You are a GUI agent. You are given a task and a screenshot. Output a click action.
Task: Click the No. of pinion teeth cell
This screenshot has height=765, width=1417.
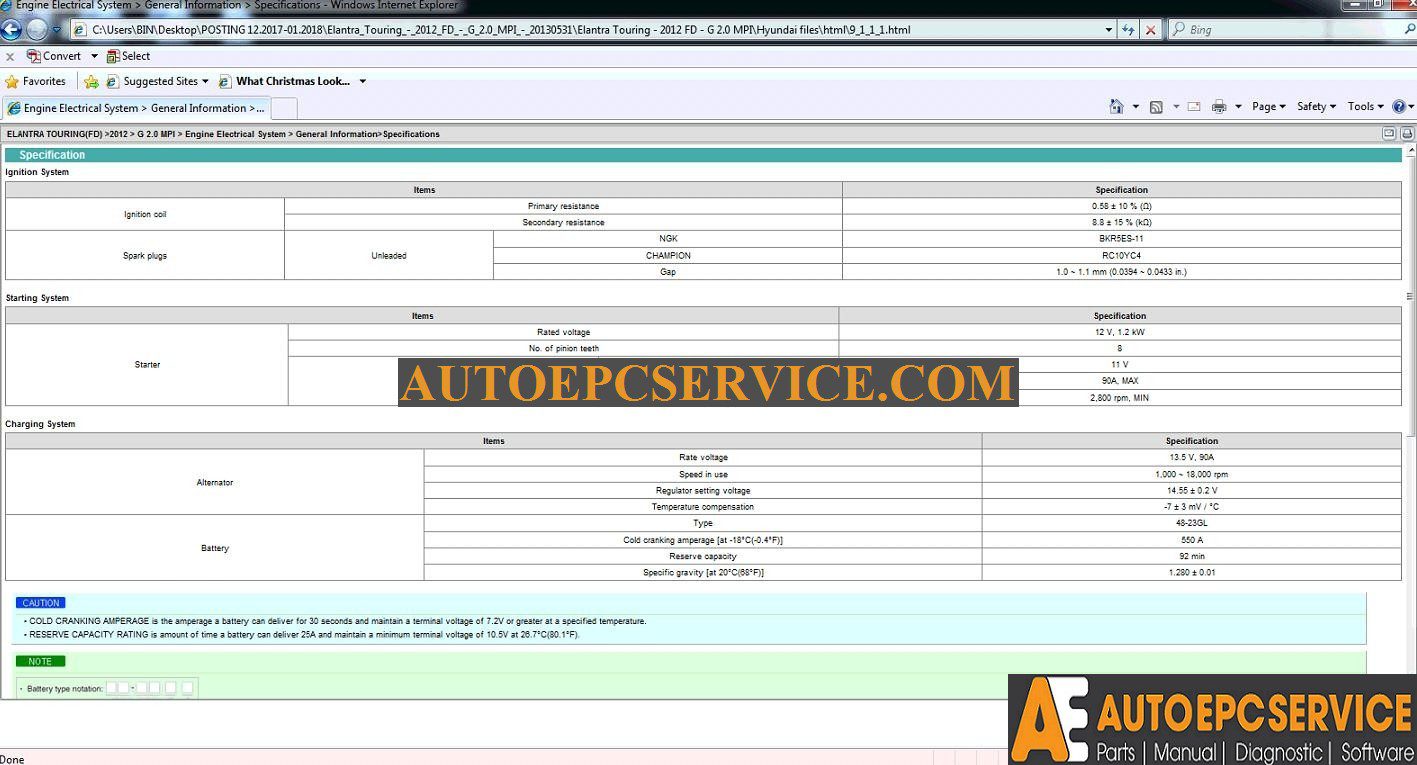[x=563, y=348]
